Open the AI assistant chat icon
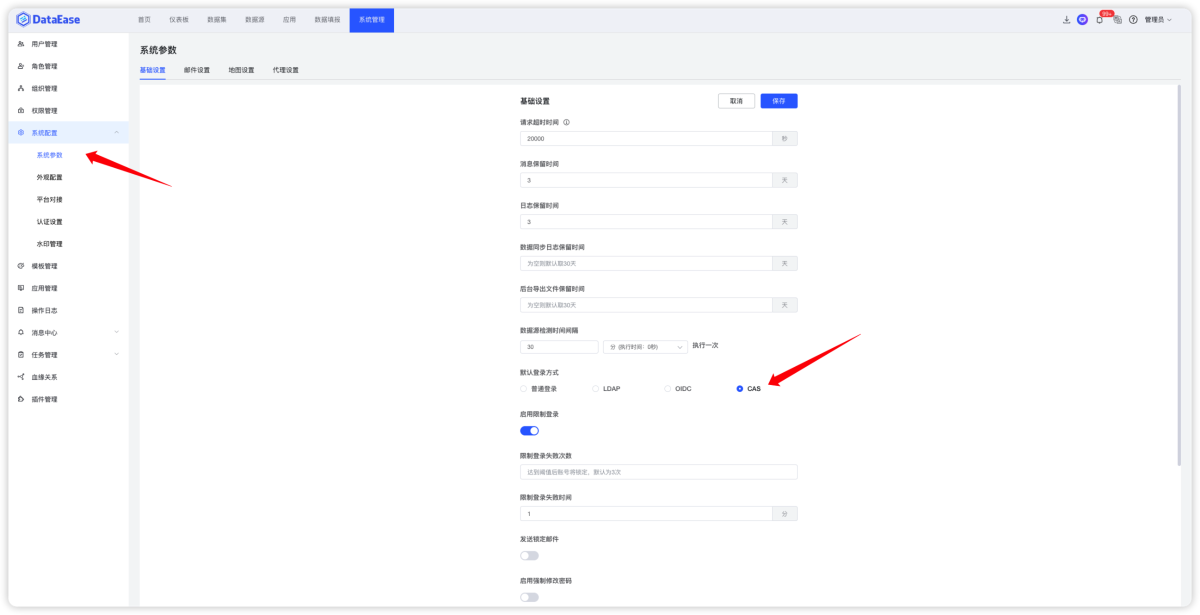The height and width of the screenshot is (615, 1200). click(1082, 19)
